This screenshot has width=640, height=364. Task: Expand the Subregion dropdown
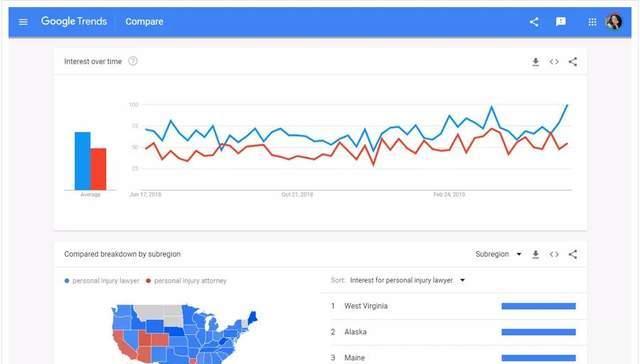tap(498, 254)
